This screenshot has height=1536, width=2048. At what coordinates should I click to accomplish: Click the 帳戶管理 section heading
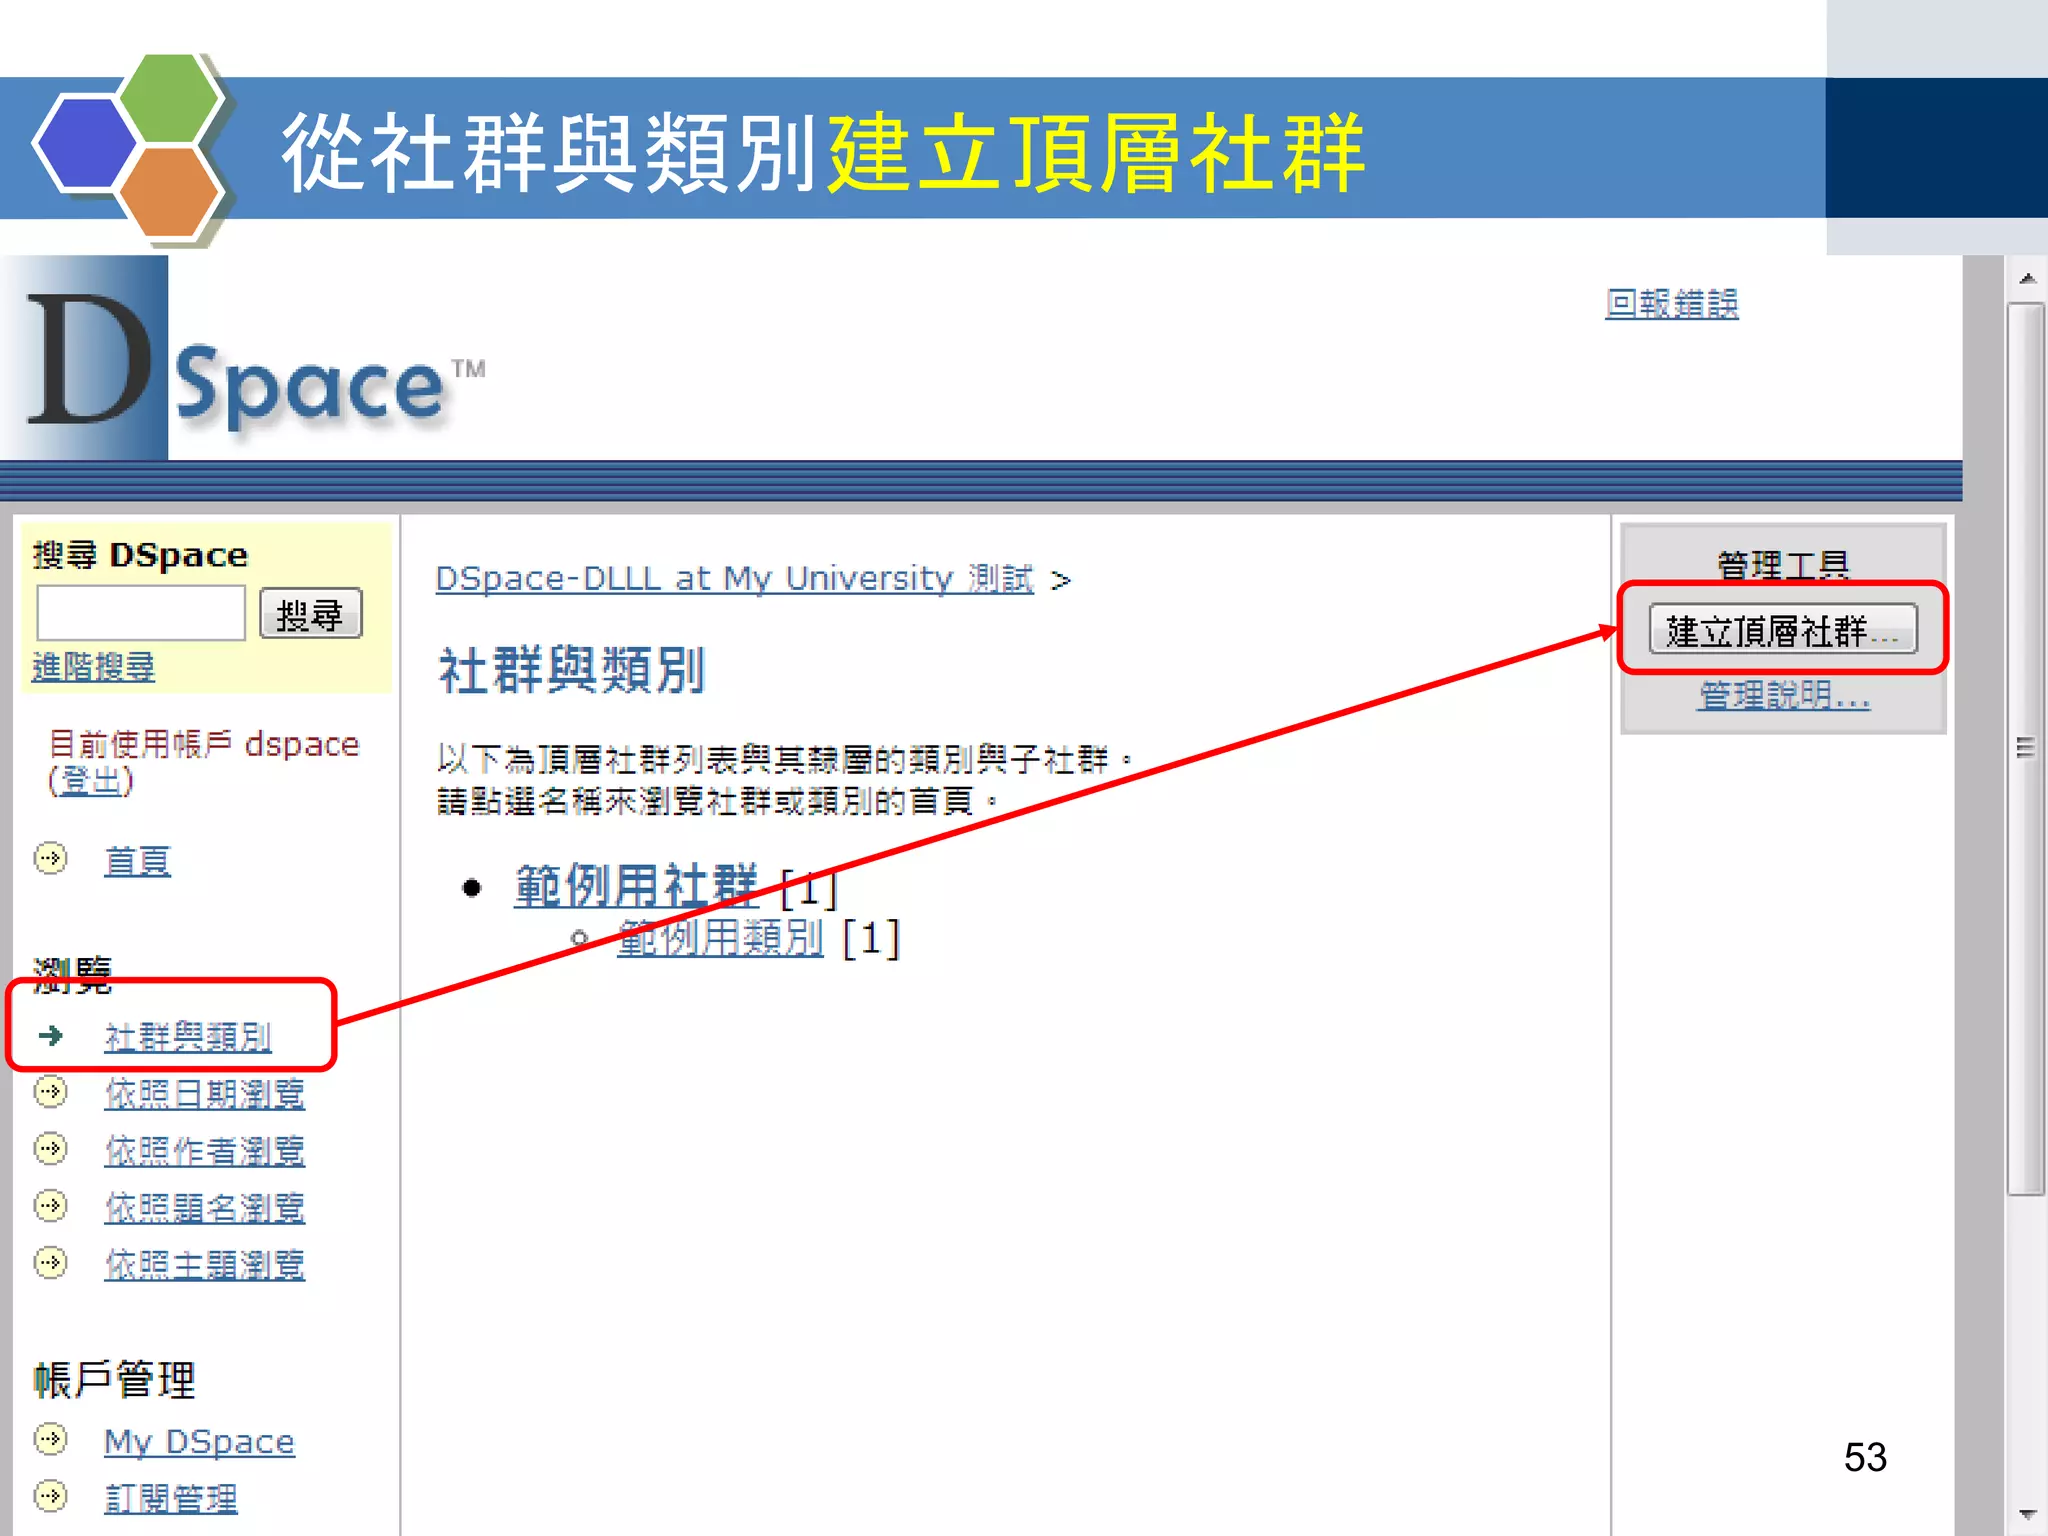click(x=114, y=1380)
